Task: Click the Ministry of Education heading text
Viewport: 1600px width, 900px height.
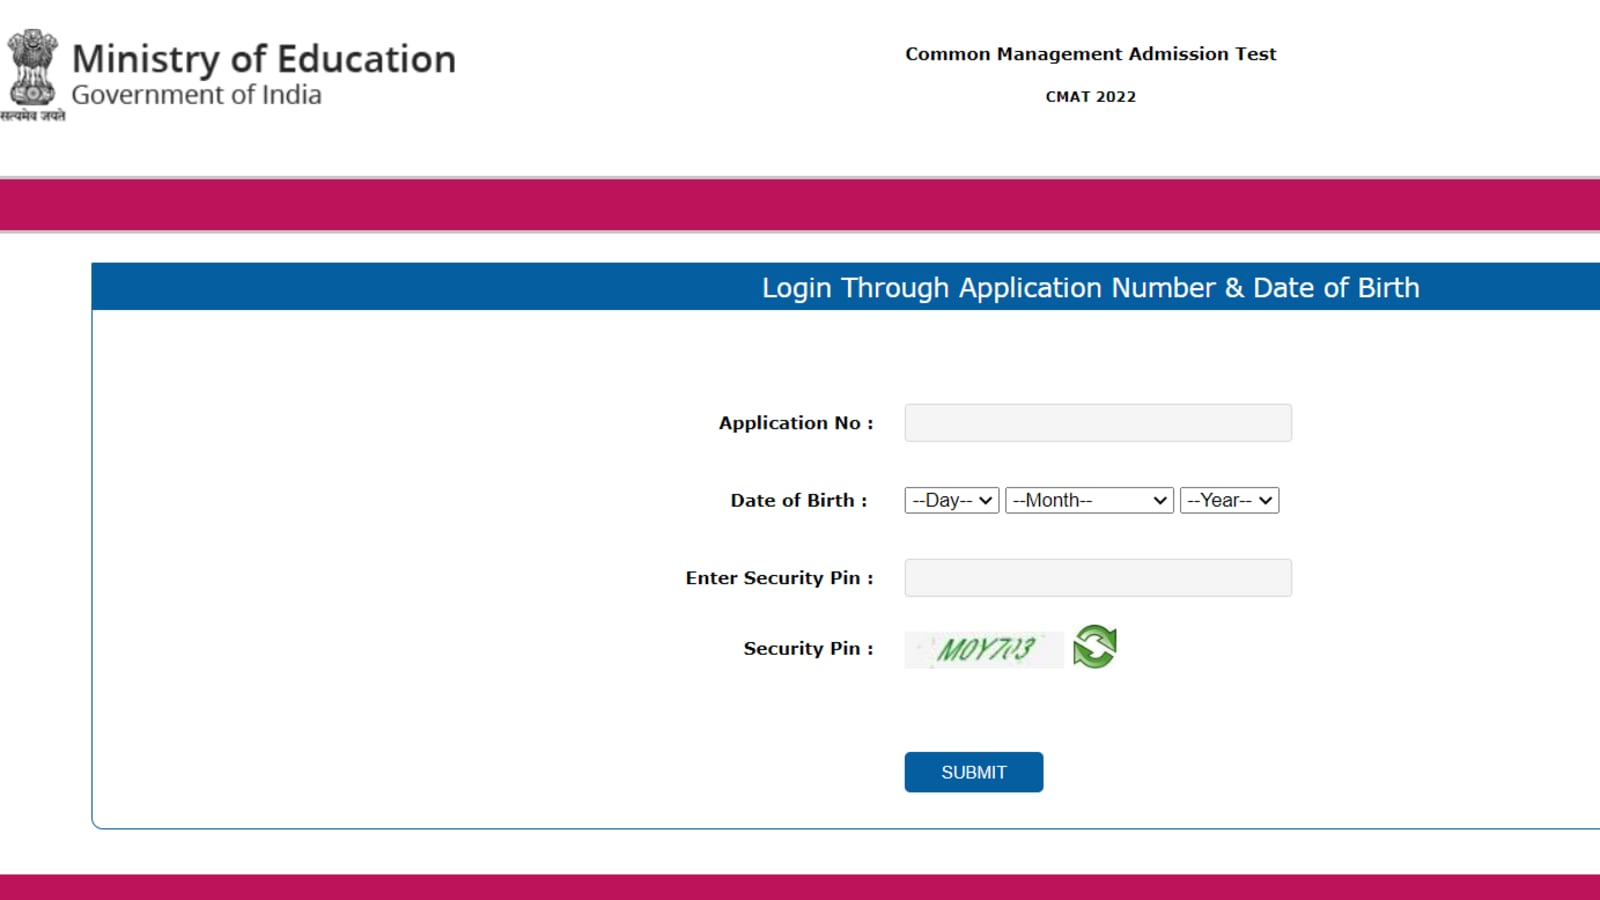Action: coord(264,59)
